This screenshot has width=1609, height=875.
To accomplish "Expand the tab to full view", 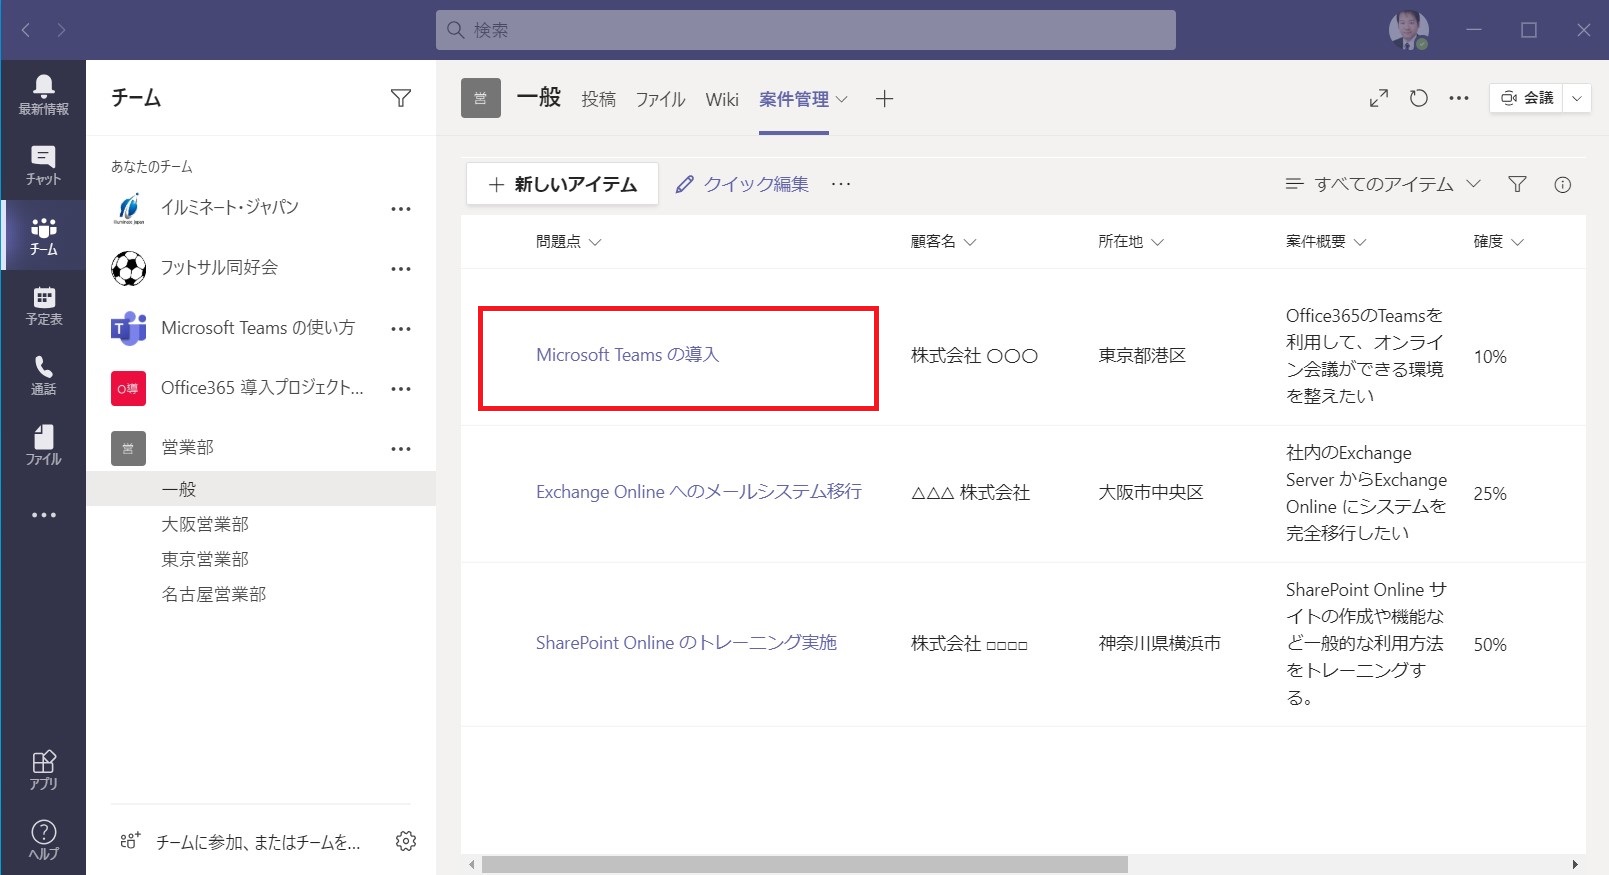I will pos(1379,98).
